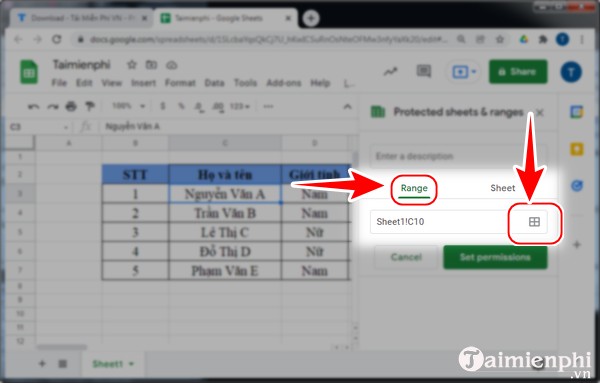Click the Redo icon in toolbar

click(52, 106)
